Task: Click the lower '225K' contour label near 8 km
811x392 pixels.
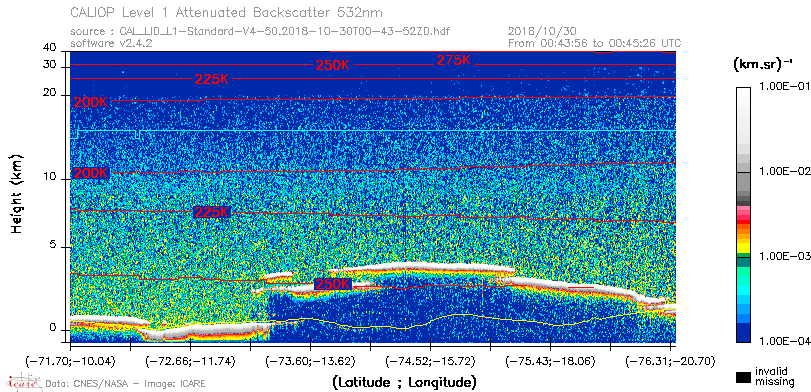Action: coord(212,212)
